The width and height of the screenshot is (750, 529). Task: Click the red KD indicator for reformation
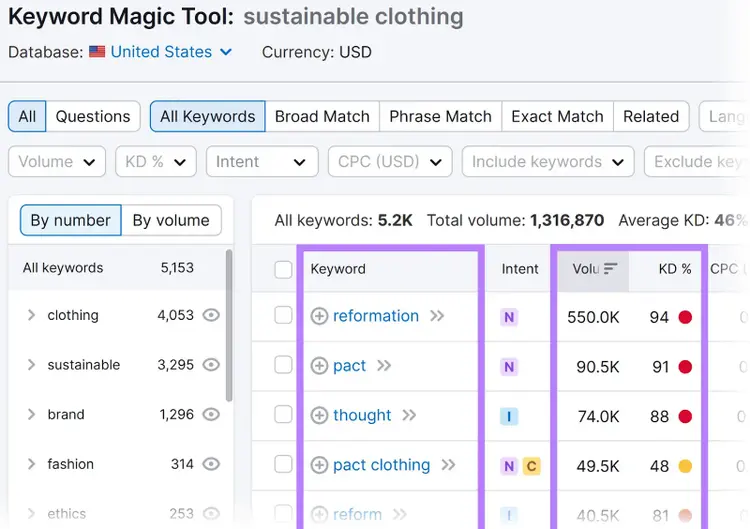point(685,317)
